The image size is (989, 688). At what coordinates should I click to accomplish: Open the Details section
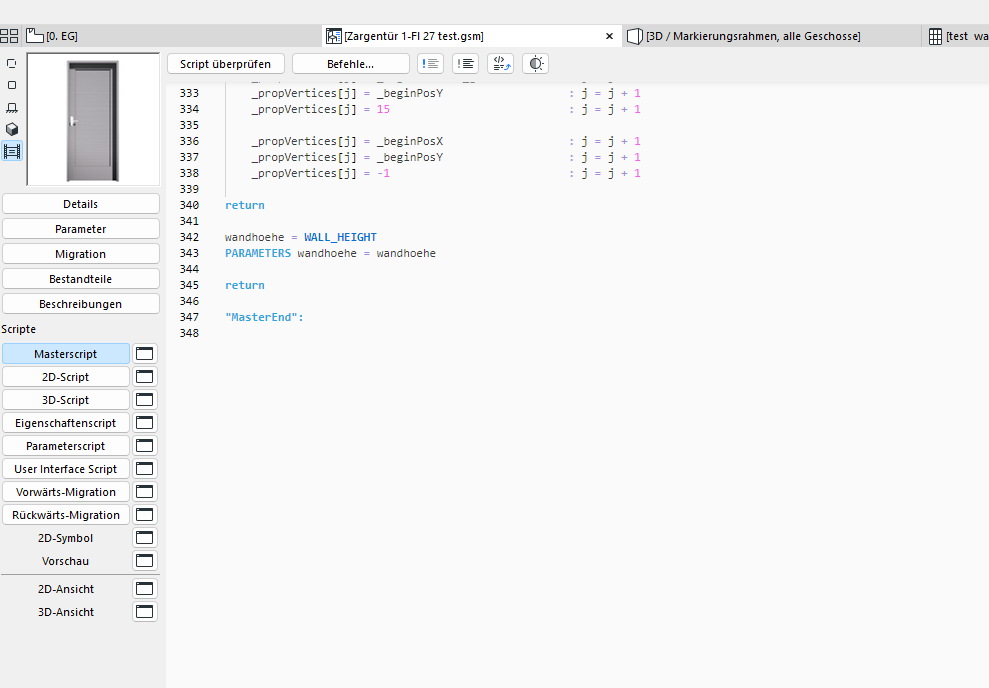pyautogui.click(x=81, y=204)
